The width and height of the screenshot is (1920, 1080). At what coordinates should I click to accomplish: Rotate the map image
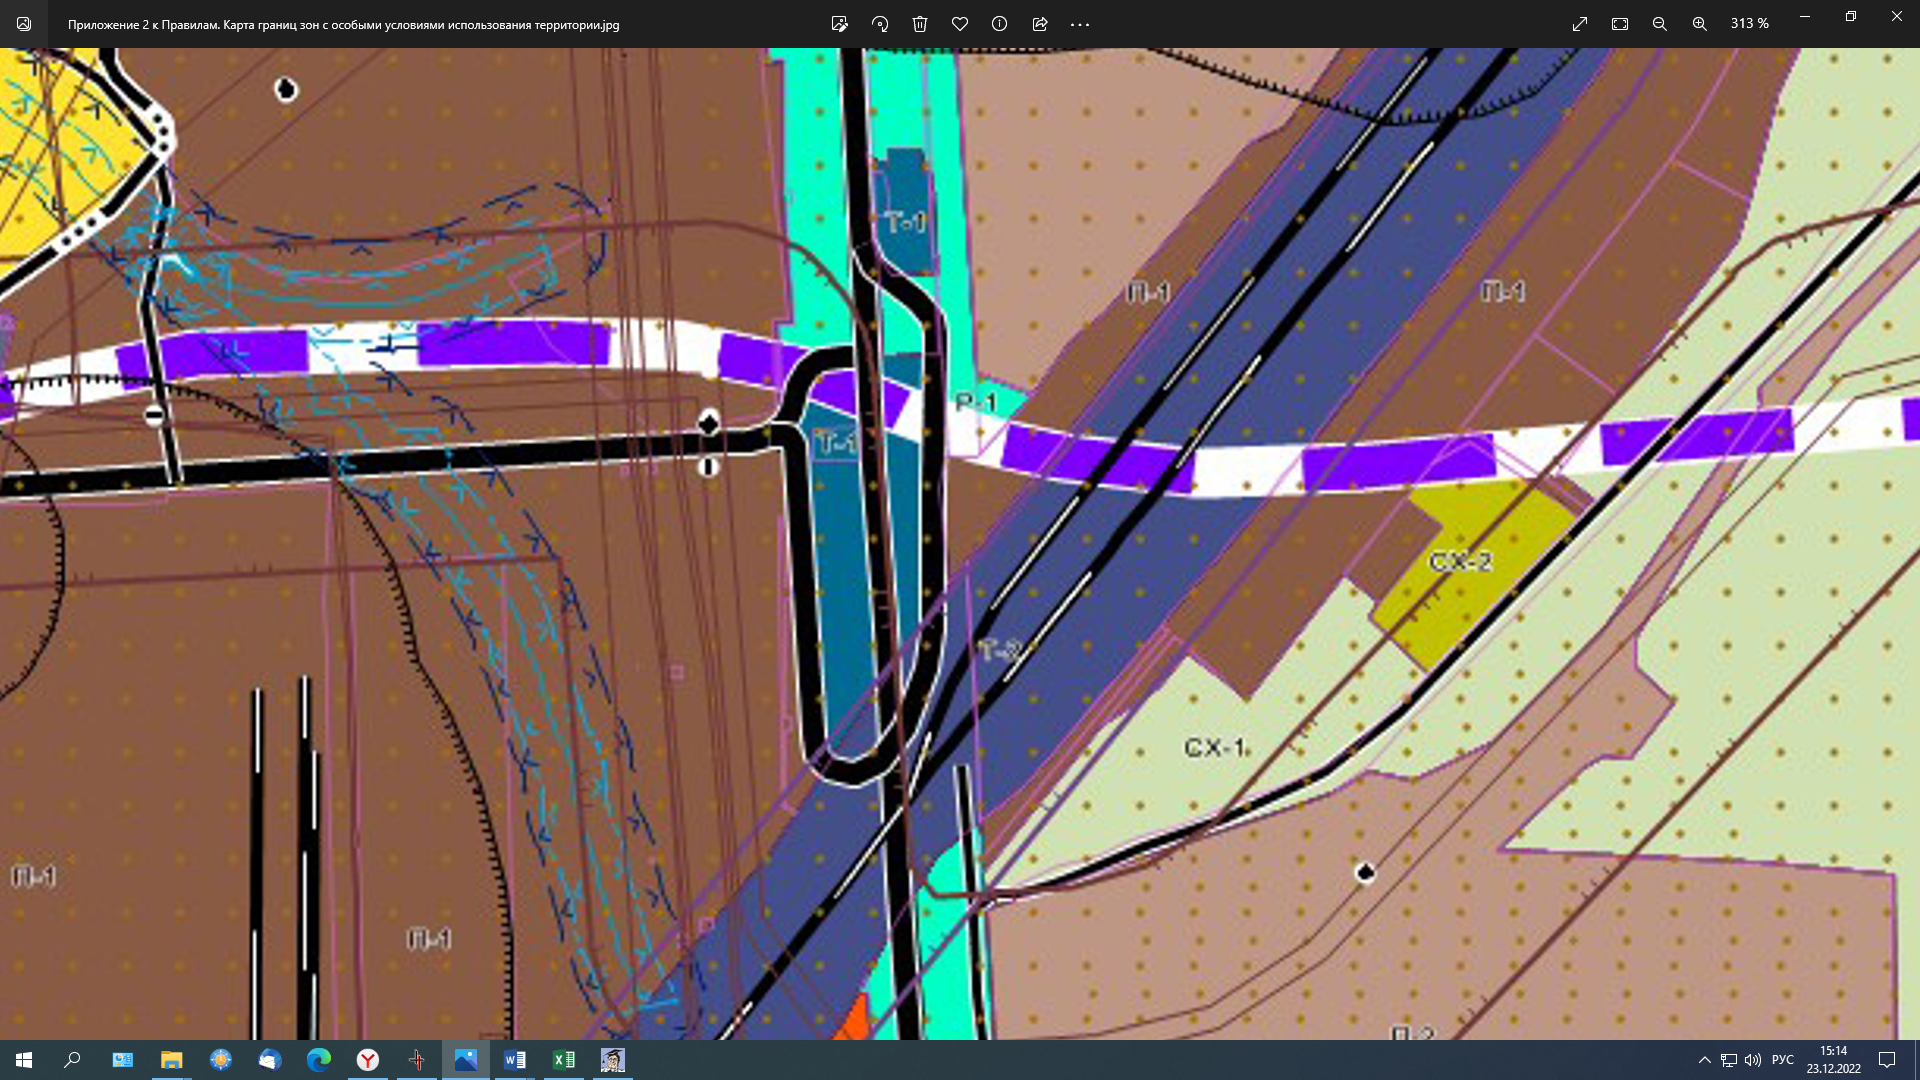click(x=880, y=24)
